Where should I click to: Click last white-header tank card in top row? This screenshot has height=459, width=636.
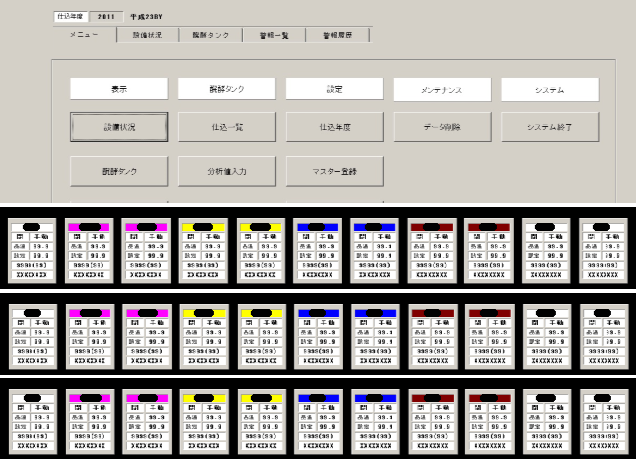click(603, 251)
